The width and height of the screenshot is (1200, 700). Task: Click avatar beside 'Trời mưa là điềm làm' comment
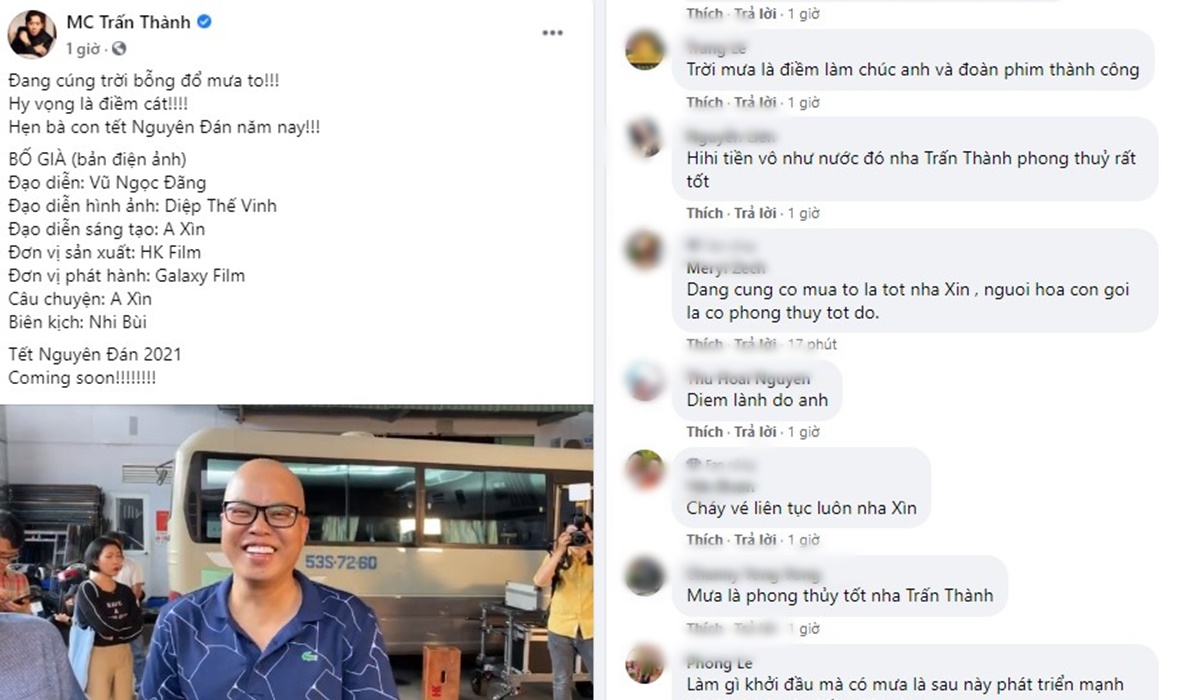point(645,50)
